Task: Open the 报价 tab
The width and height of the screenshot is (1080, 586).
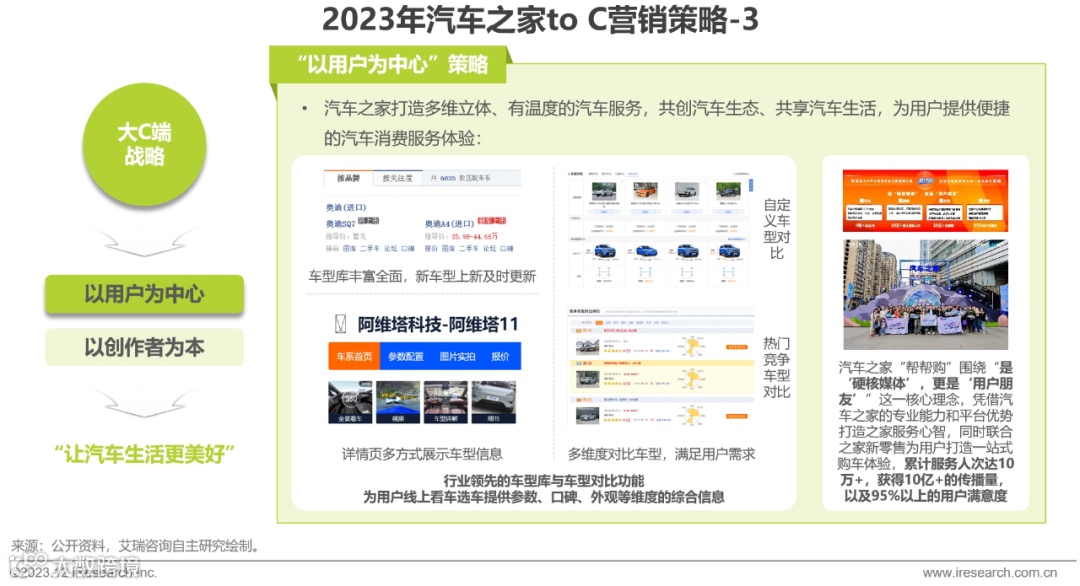Action: (x=500, y=356)
